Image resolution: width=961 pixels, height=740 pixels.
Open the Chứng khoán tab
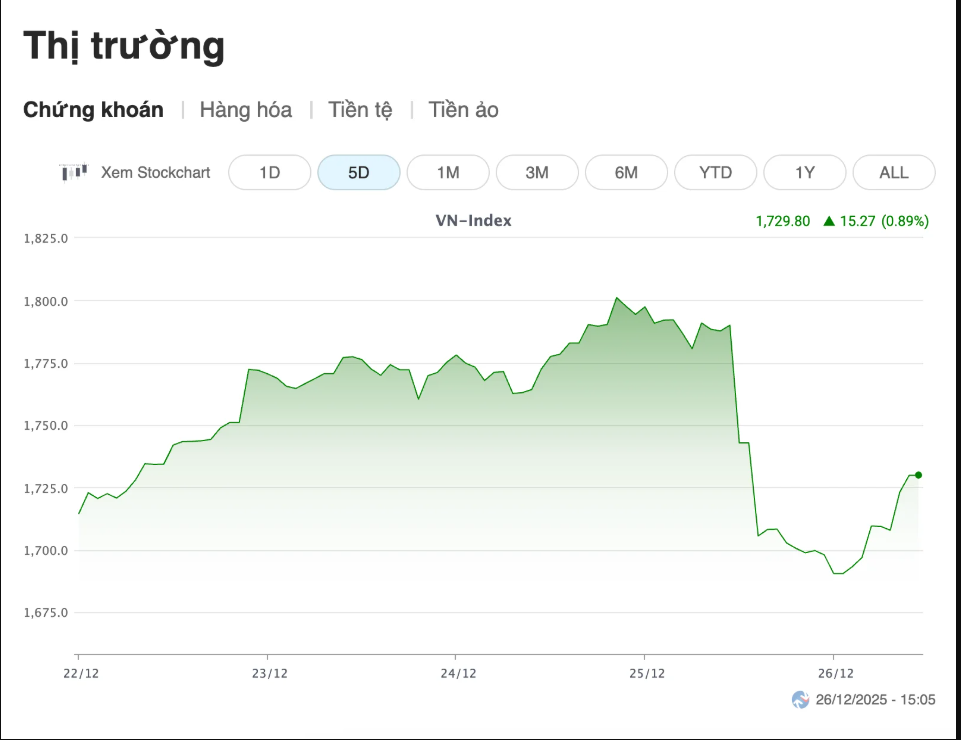click(94, 110)
